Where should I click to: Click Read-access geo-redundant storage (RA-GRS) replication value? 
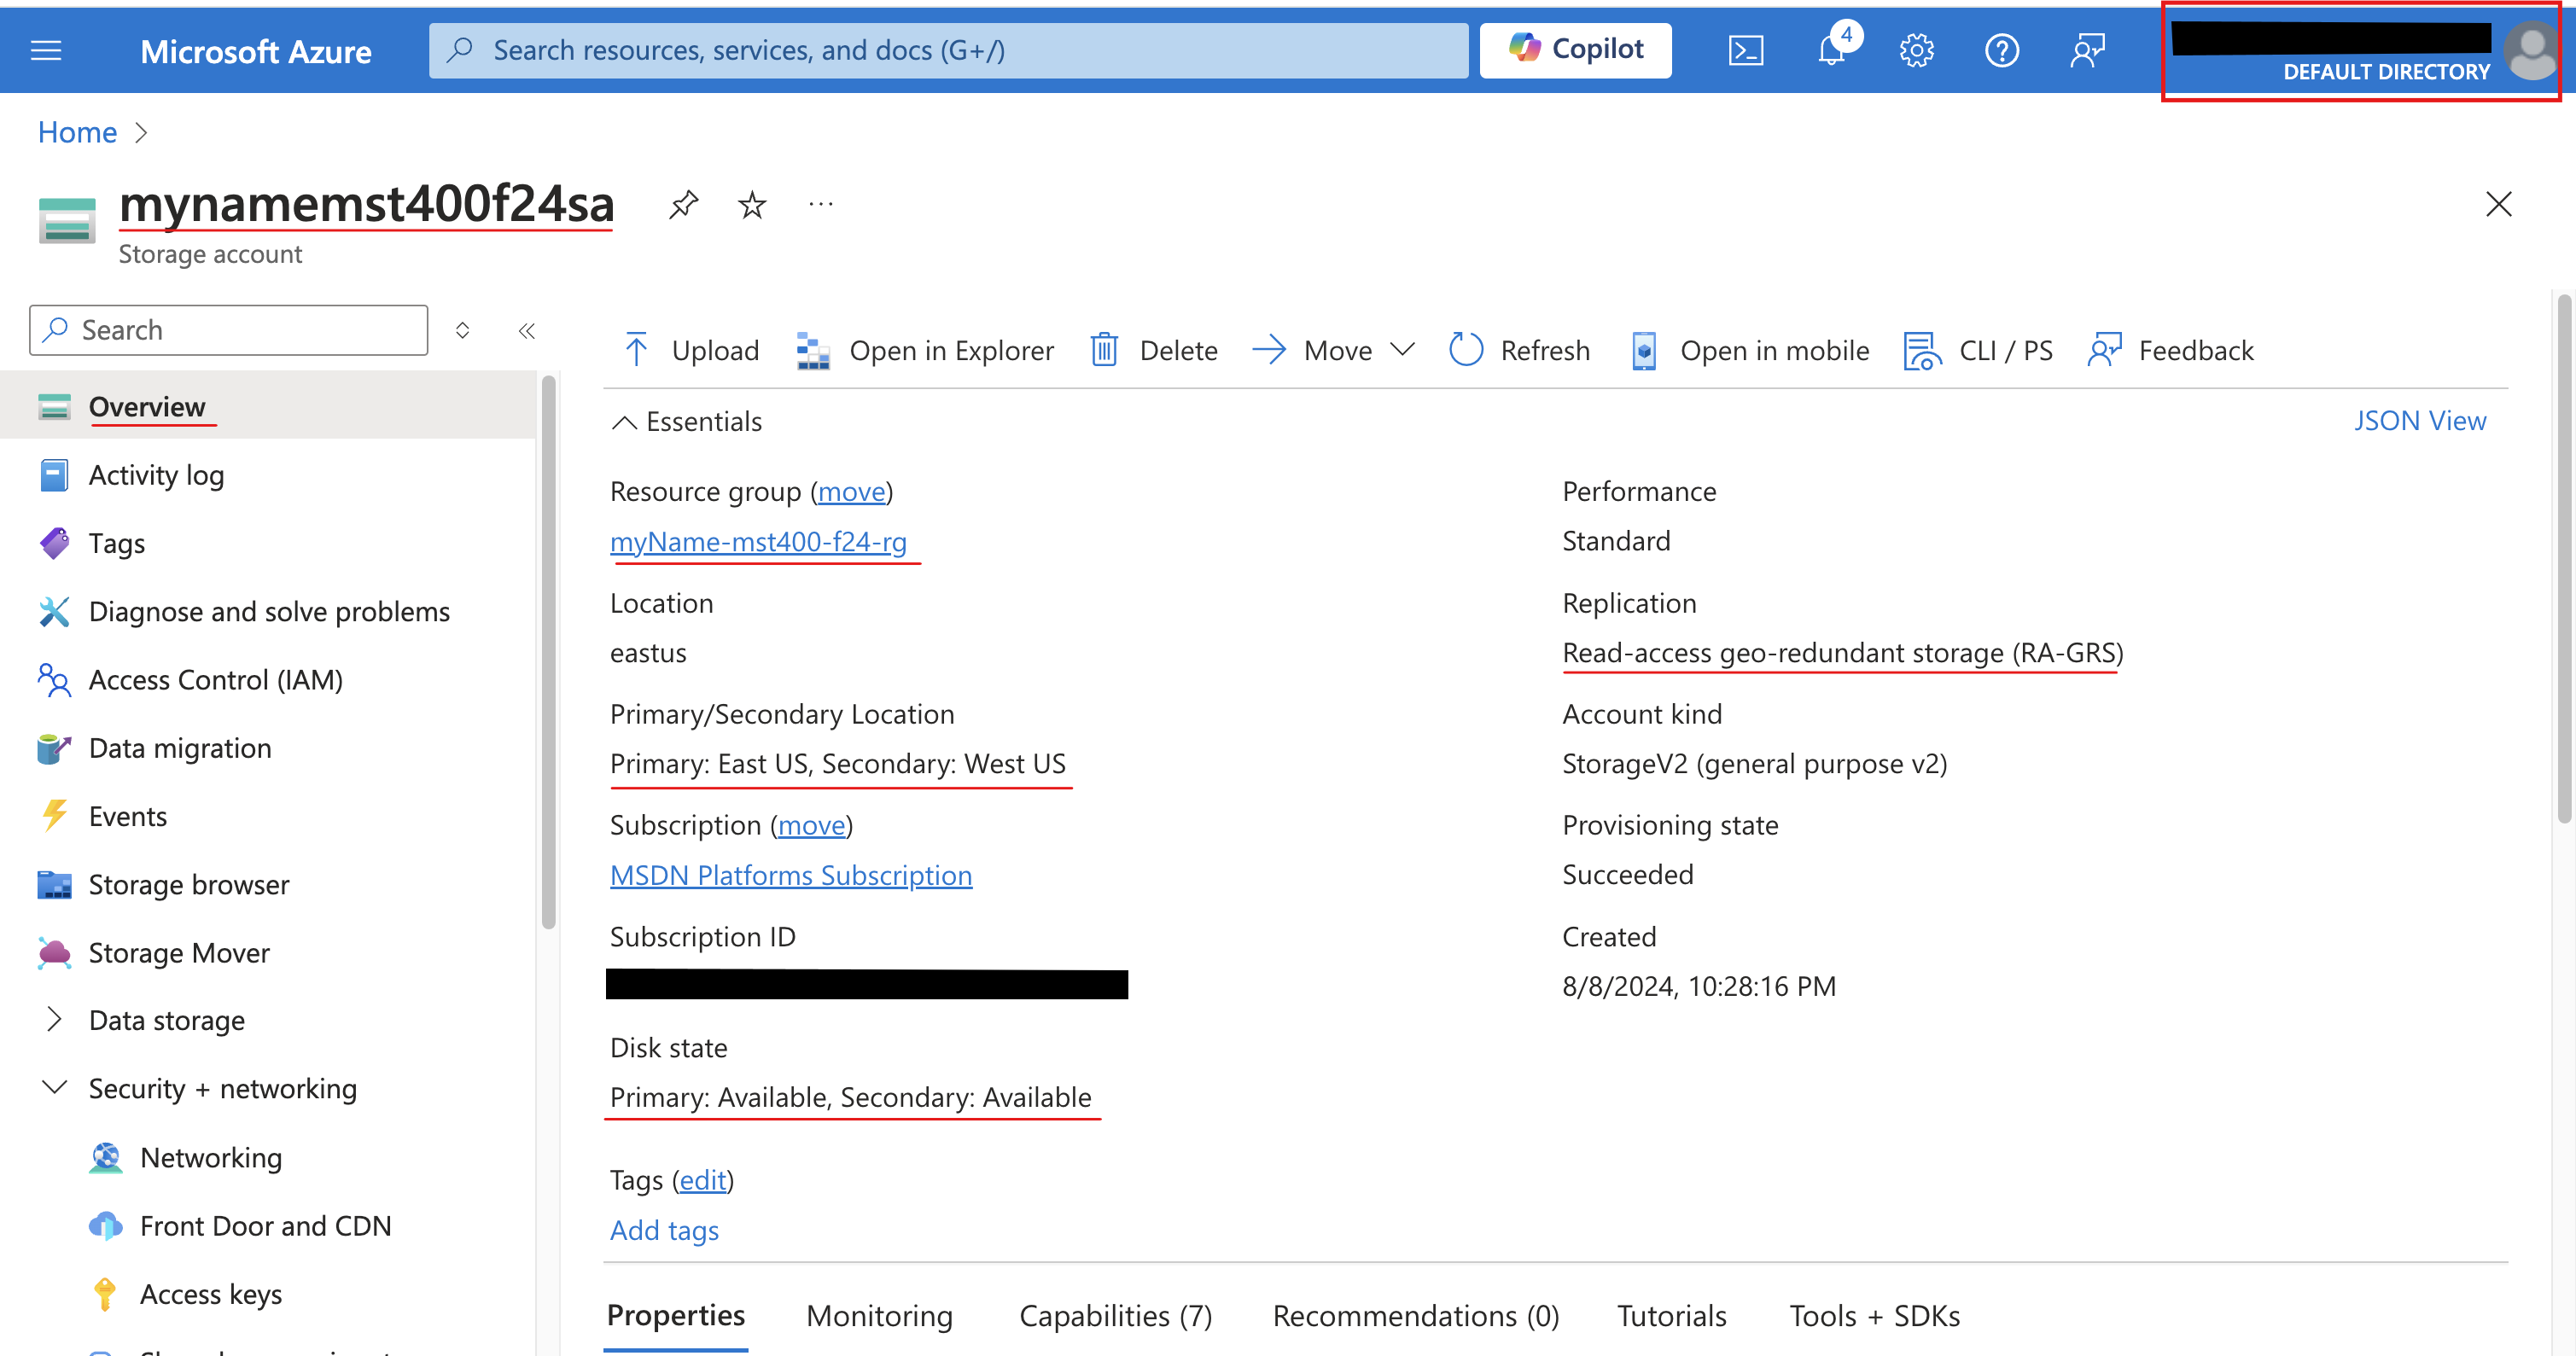[1842, 653]
